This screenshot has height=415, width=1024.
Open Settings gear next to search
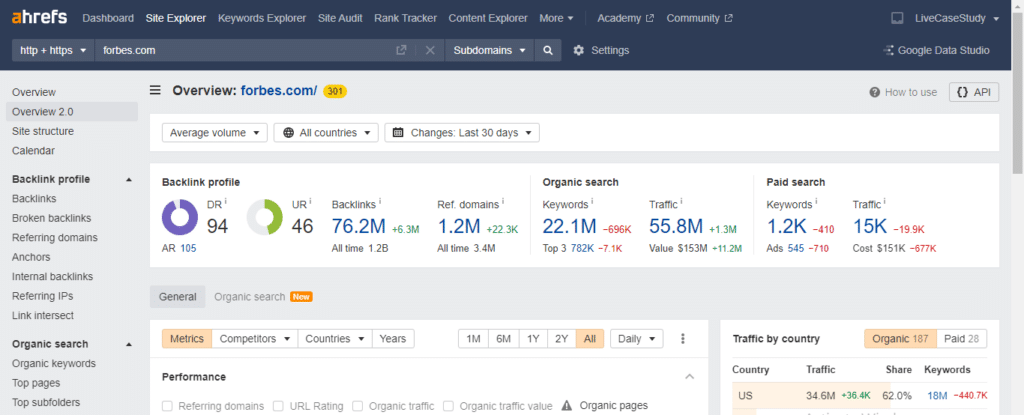(x=579, y=50)
